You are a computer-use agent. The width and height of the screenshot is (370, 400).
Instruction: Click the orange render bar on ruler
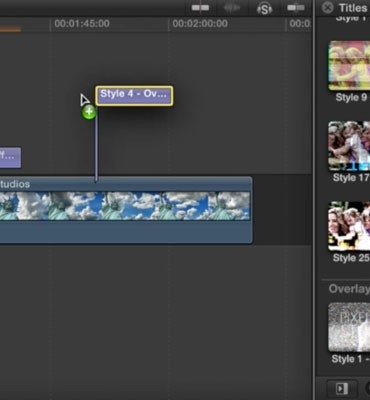(x=10, y=30)
